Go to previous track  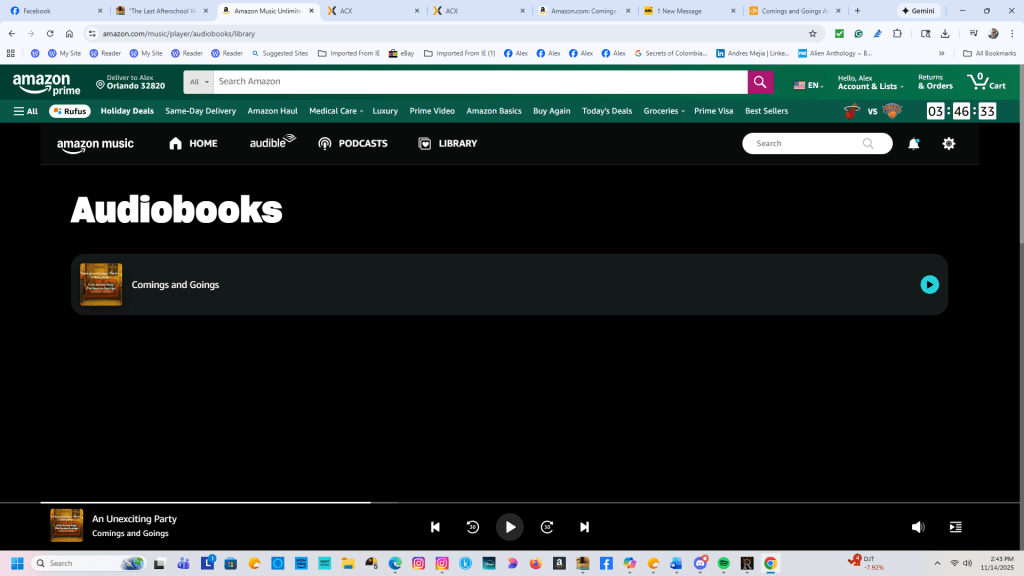[435, 527]
